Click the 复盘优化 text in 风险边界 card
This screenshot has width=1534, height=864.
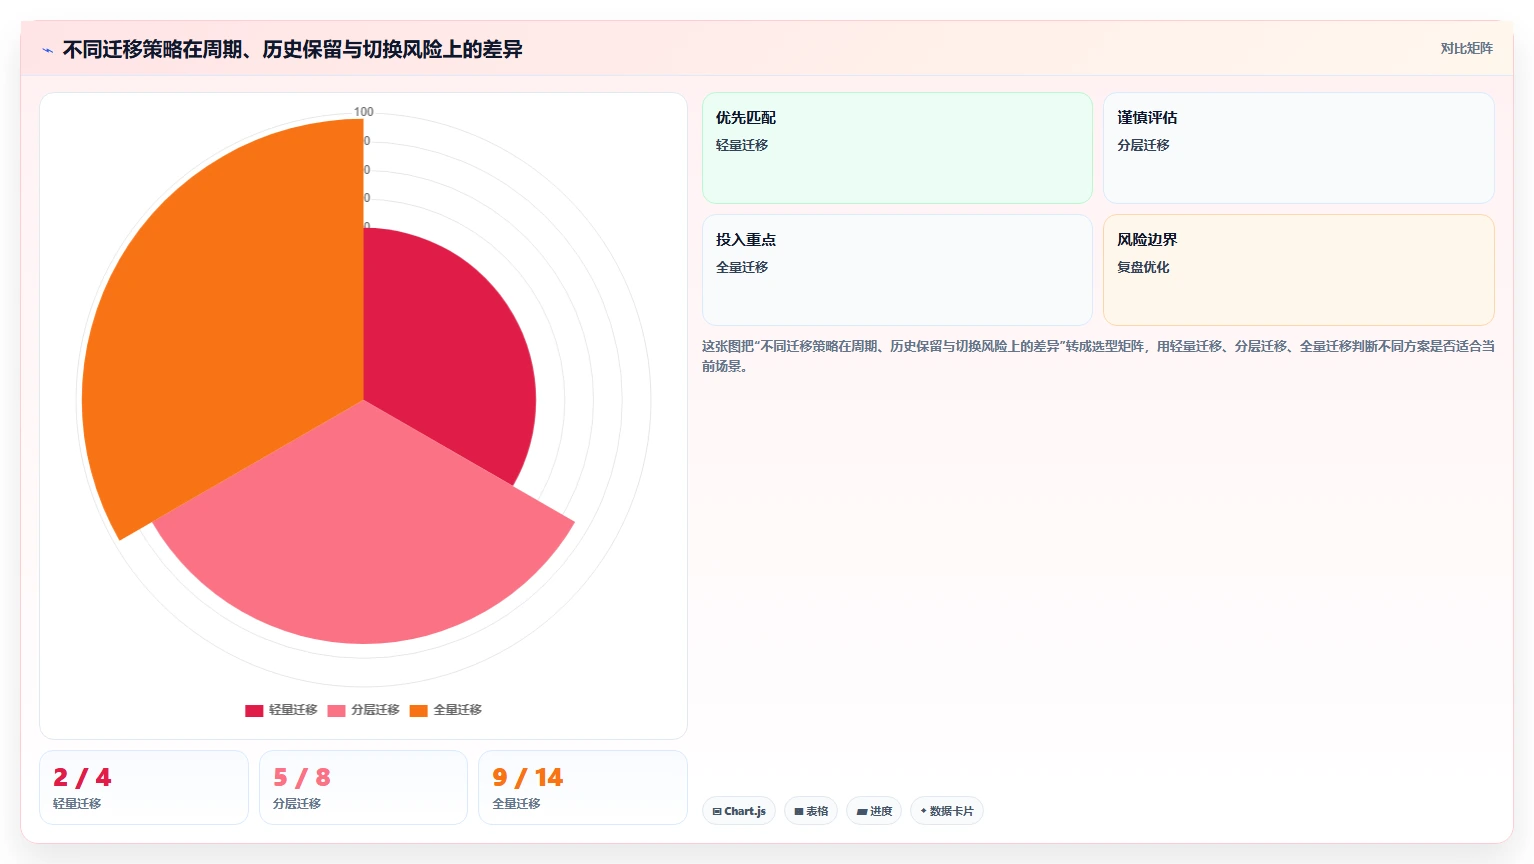point(1143,267)
